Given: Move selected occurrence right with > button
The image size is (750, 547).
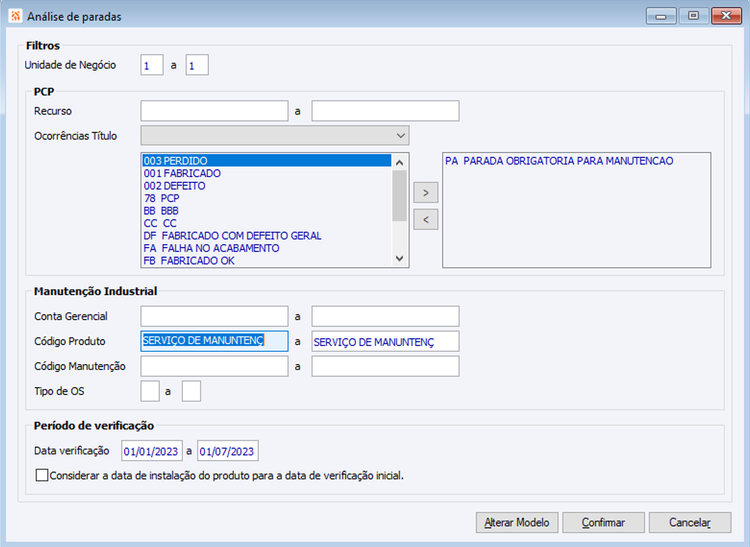Looking at the screenshot, I should [426, 193].
